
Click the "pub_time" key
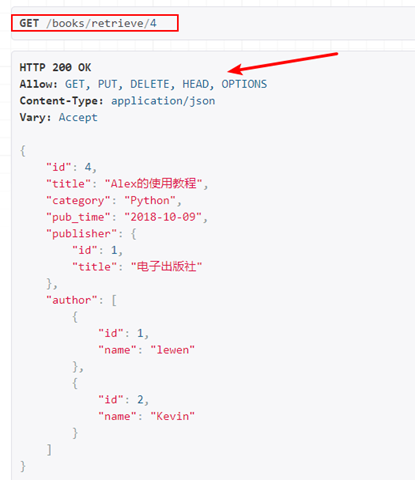(x=78, y=217)
